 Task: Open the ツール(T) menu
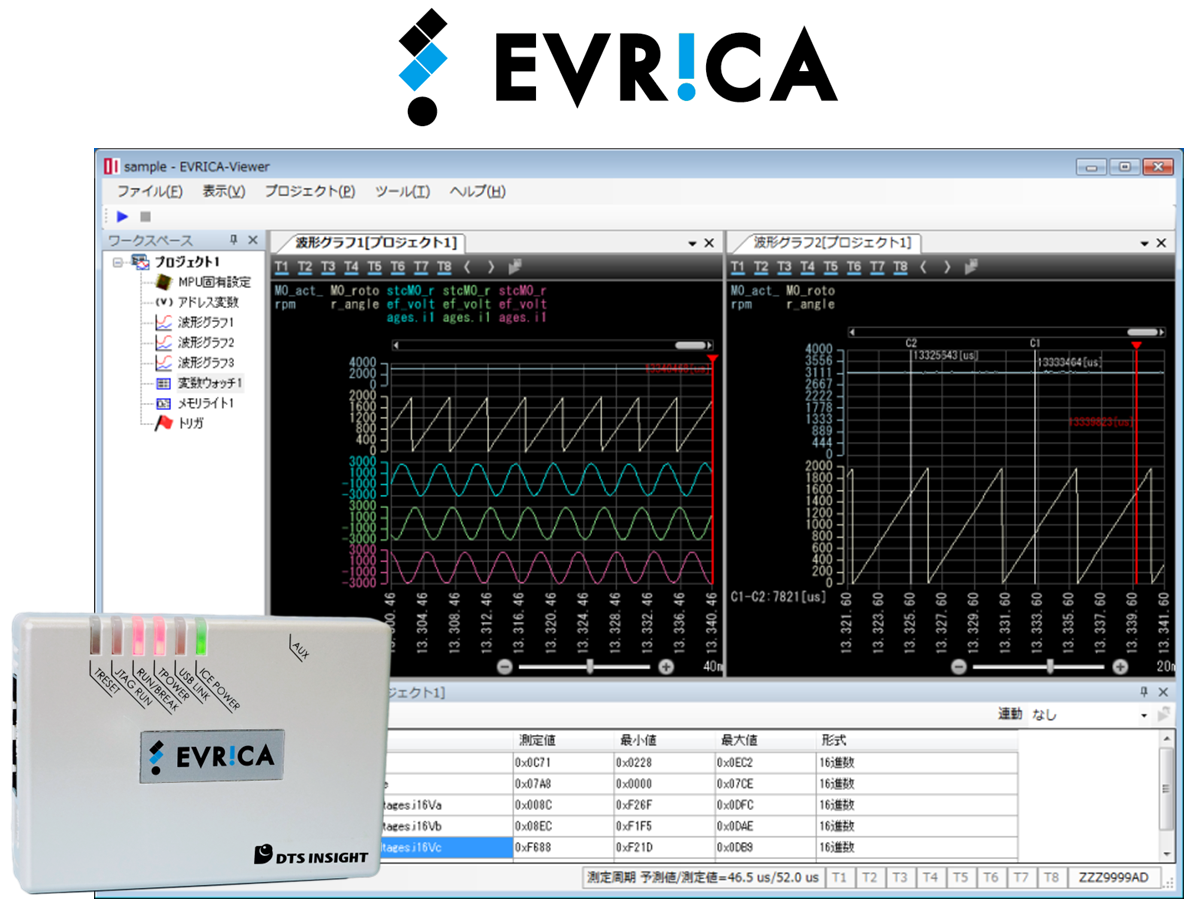coord(402,191)
